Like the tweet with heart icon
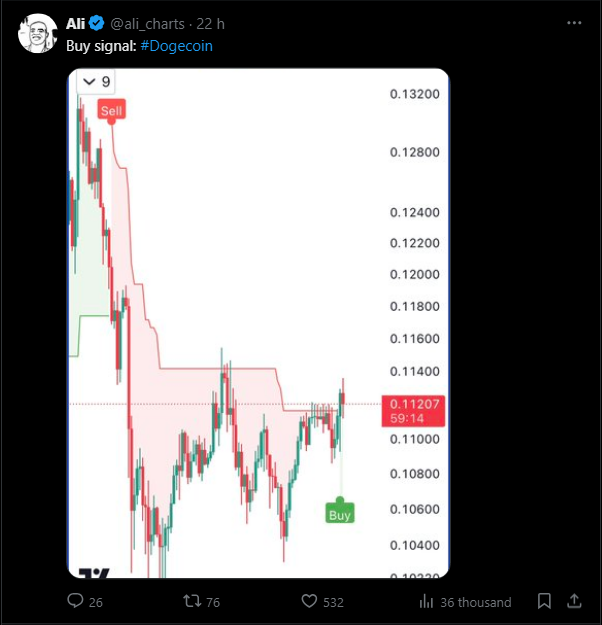Screen dimensions: 602x625 tap(309, 601)
